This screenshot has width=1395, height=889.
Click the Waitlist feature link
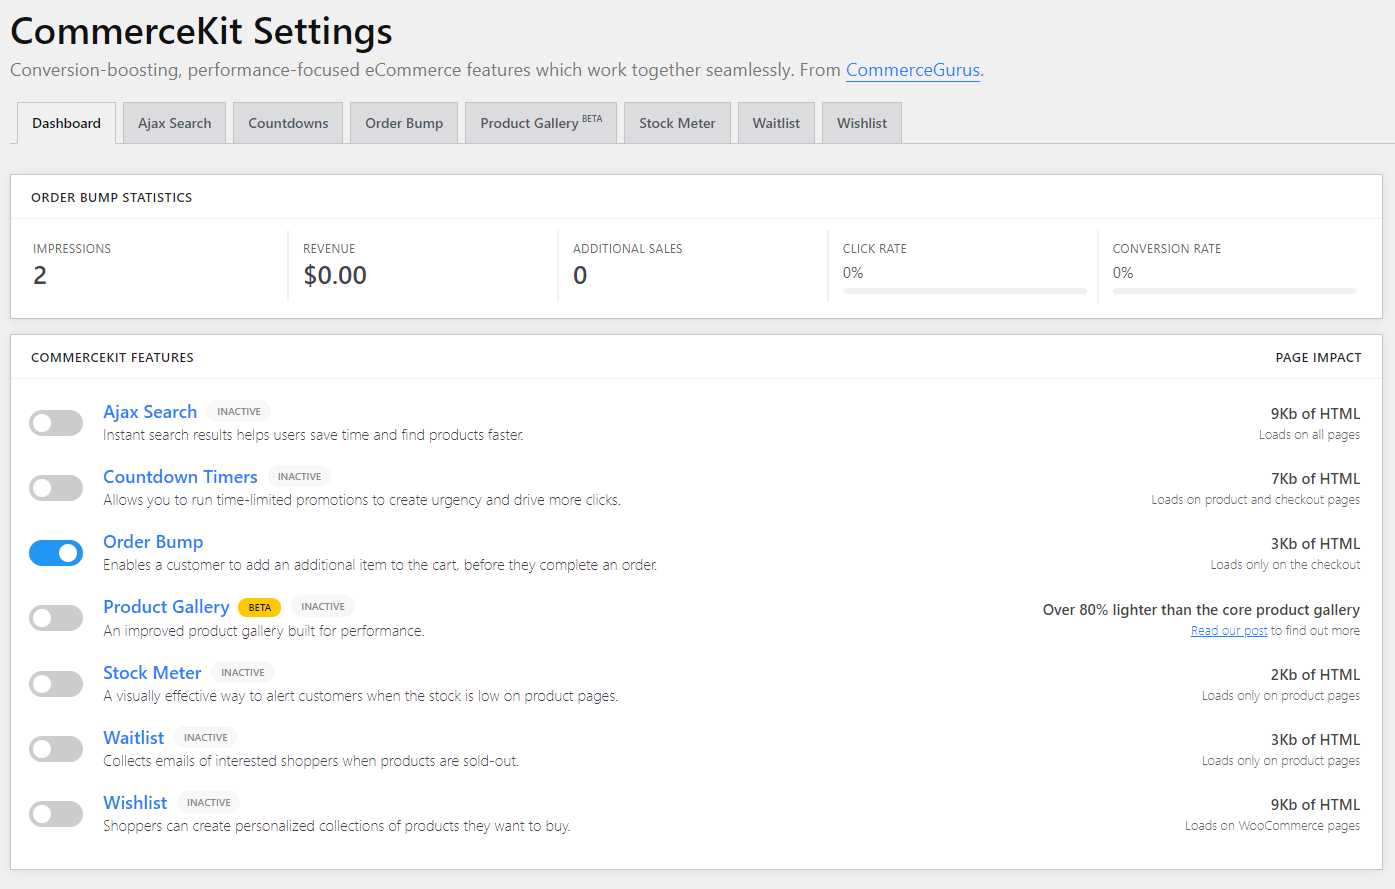coord(133,738)
